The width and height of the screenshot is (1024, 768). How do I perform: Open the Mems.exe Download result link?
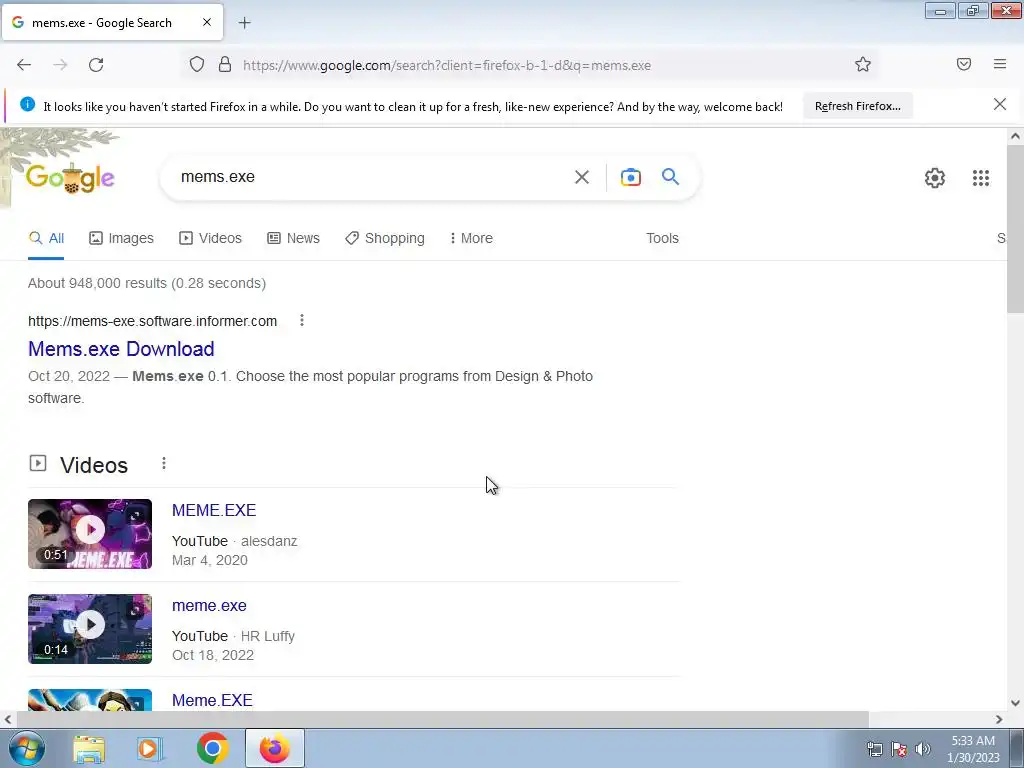click(x=121, y=349)
